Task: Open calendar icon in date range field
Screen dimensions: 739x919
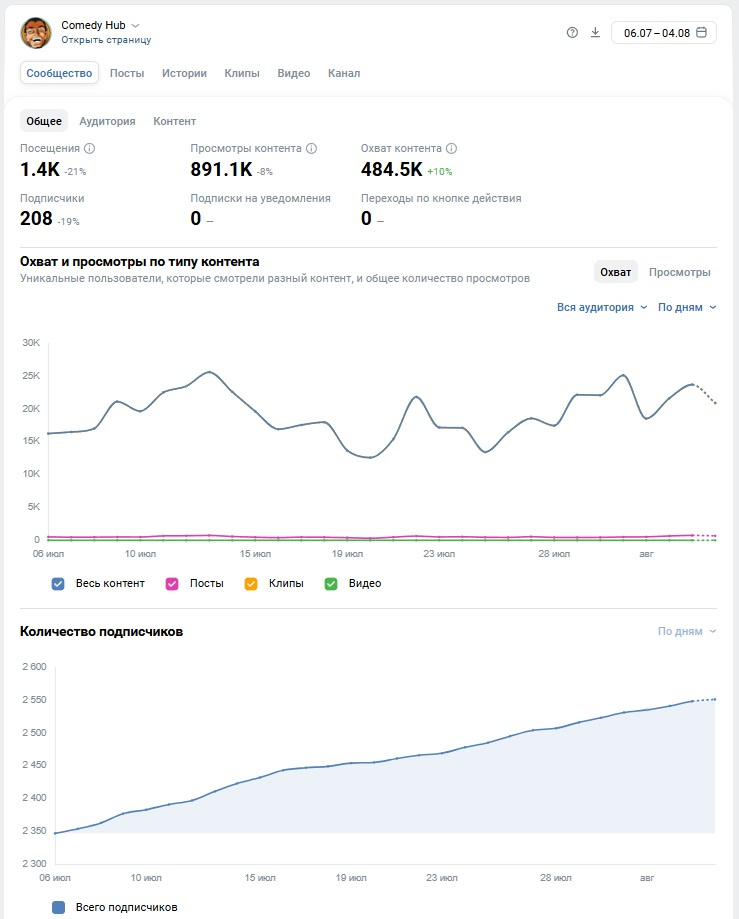Action: (701, 32)
